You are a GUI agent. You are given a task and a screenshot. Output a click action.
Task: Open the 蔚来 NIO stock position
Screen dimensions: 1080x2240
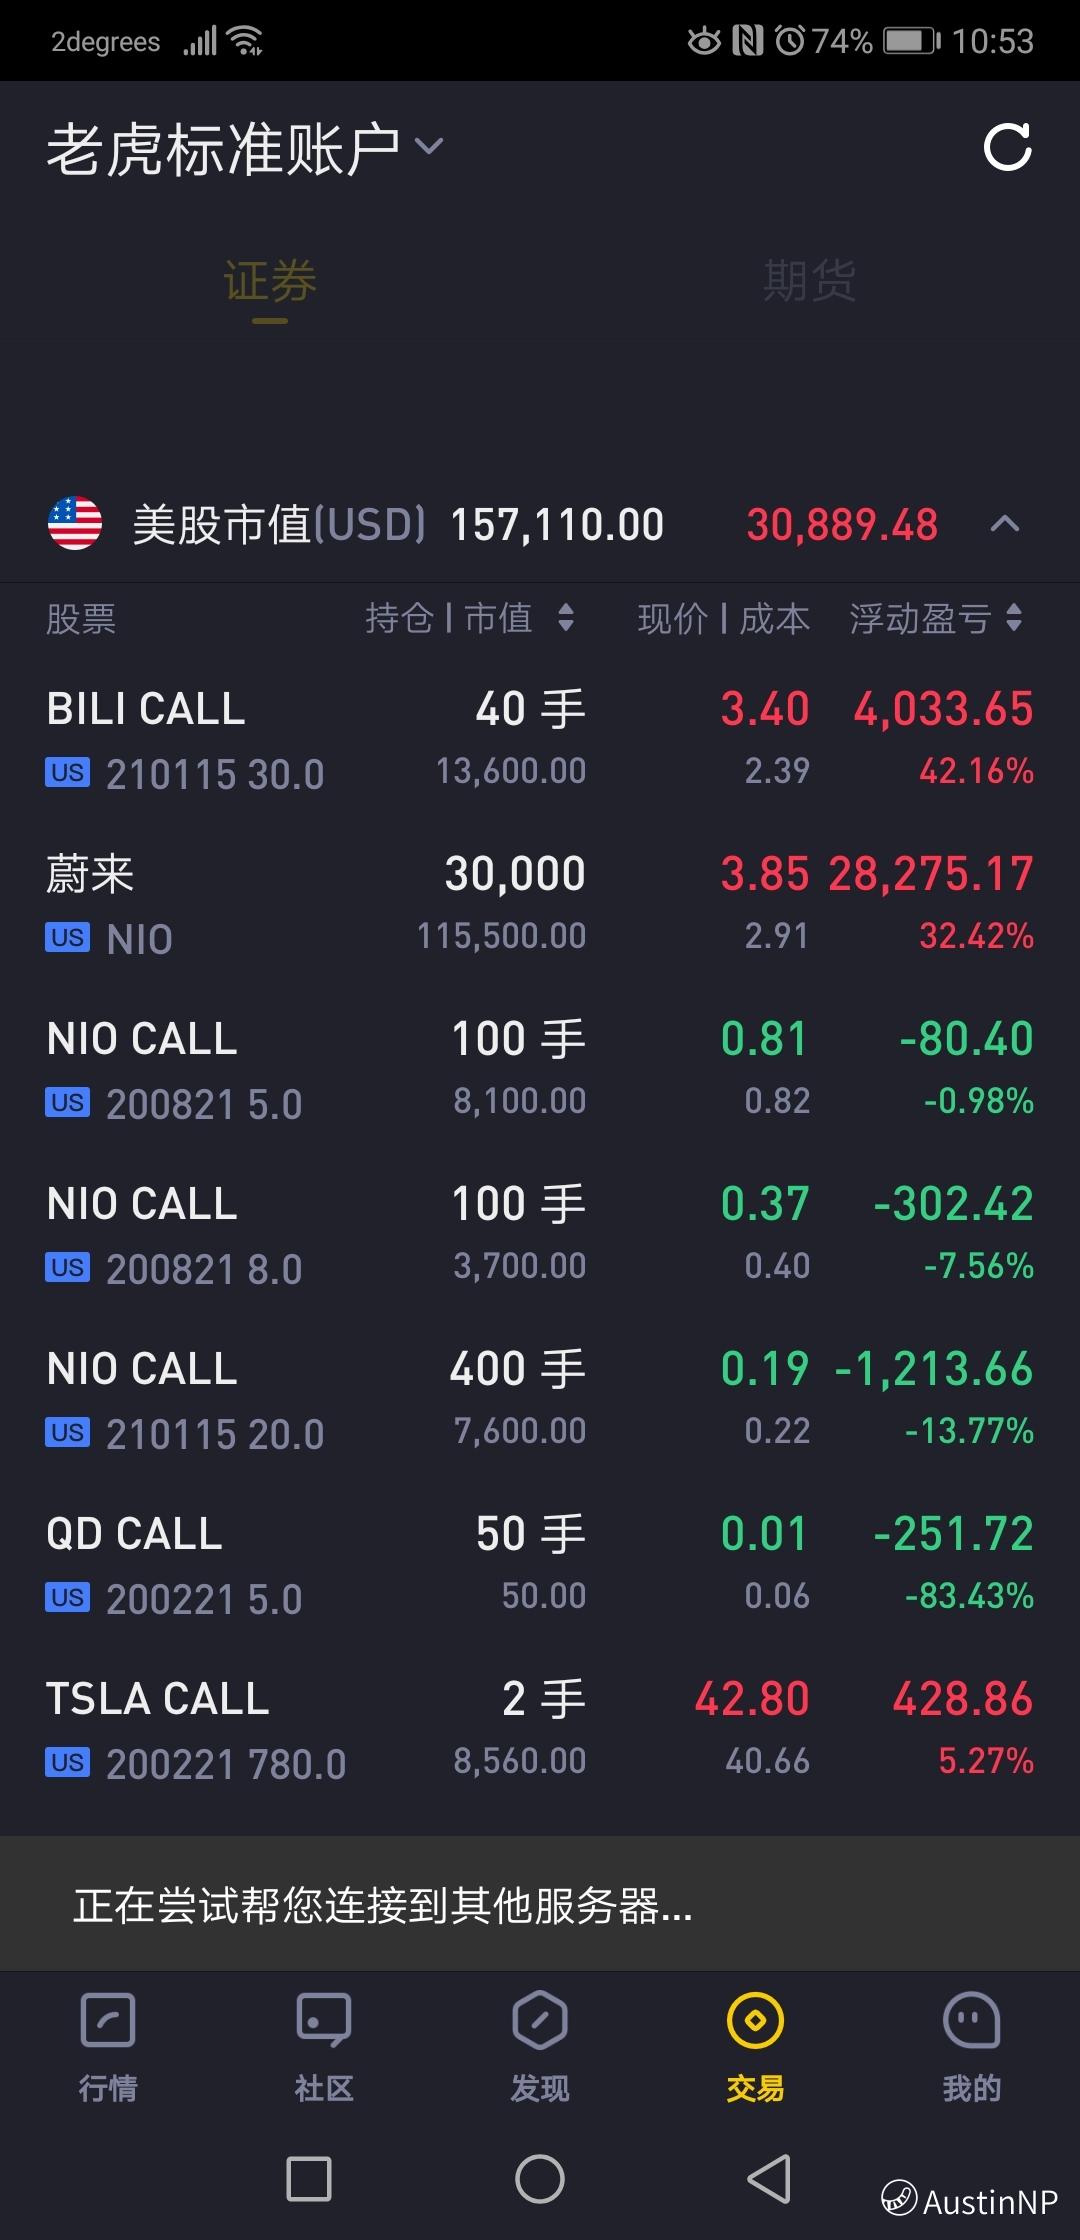(x=540, y=905)
